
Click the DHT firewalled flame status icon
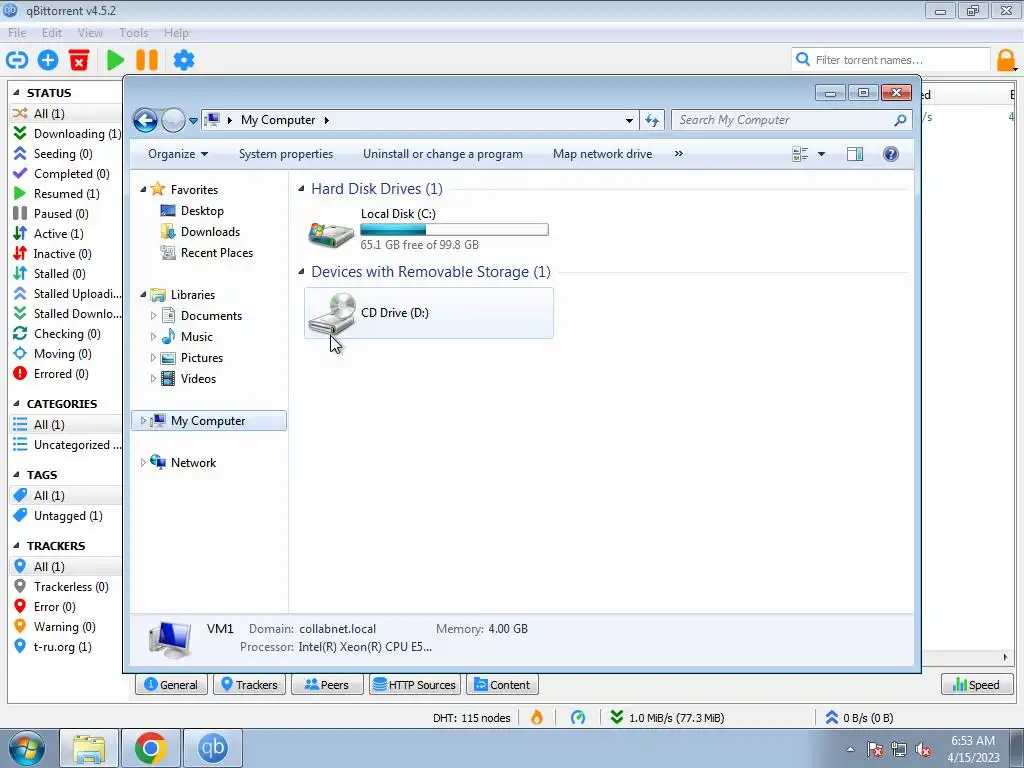click(x=537, y=718)
